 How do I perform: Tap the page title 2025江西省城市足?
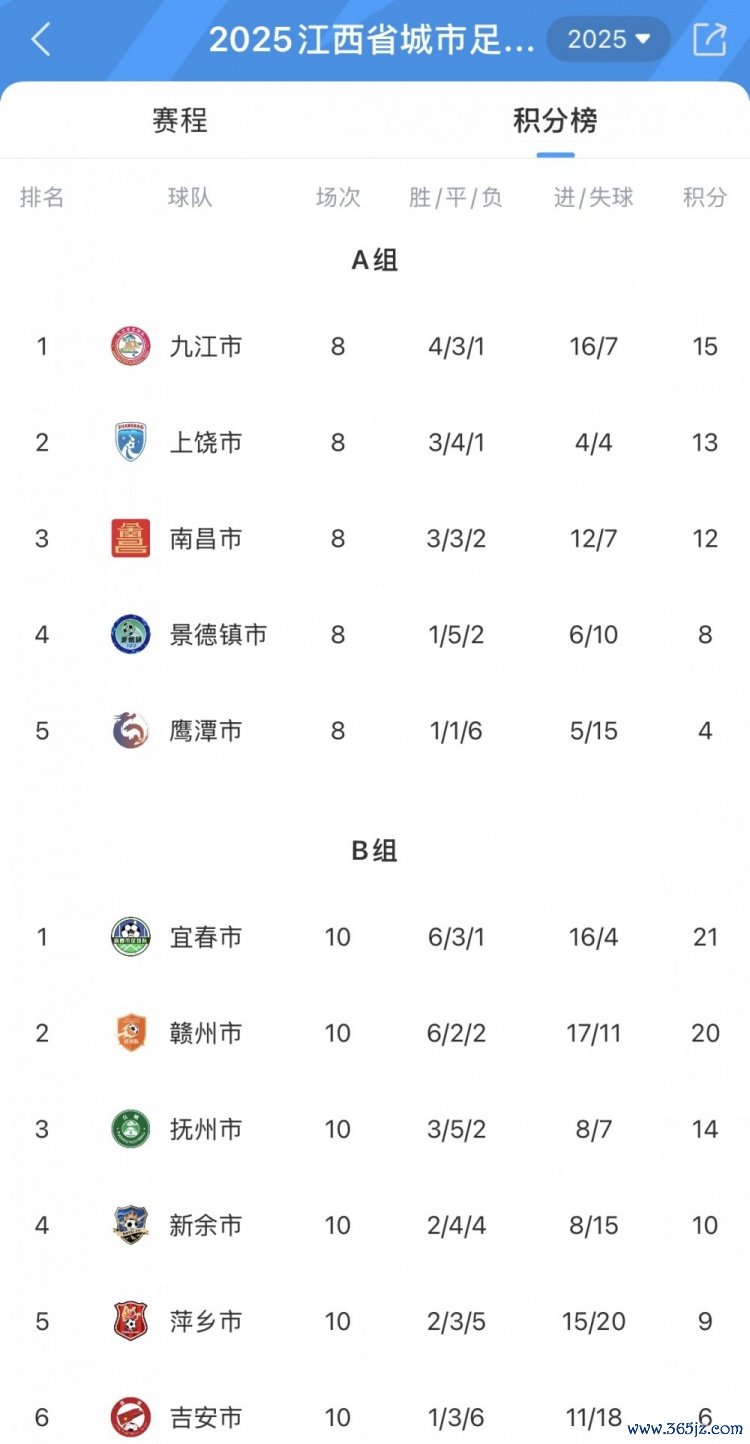point(372,40)
